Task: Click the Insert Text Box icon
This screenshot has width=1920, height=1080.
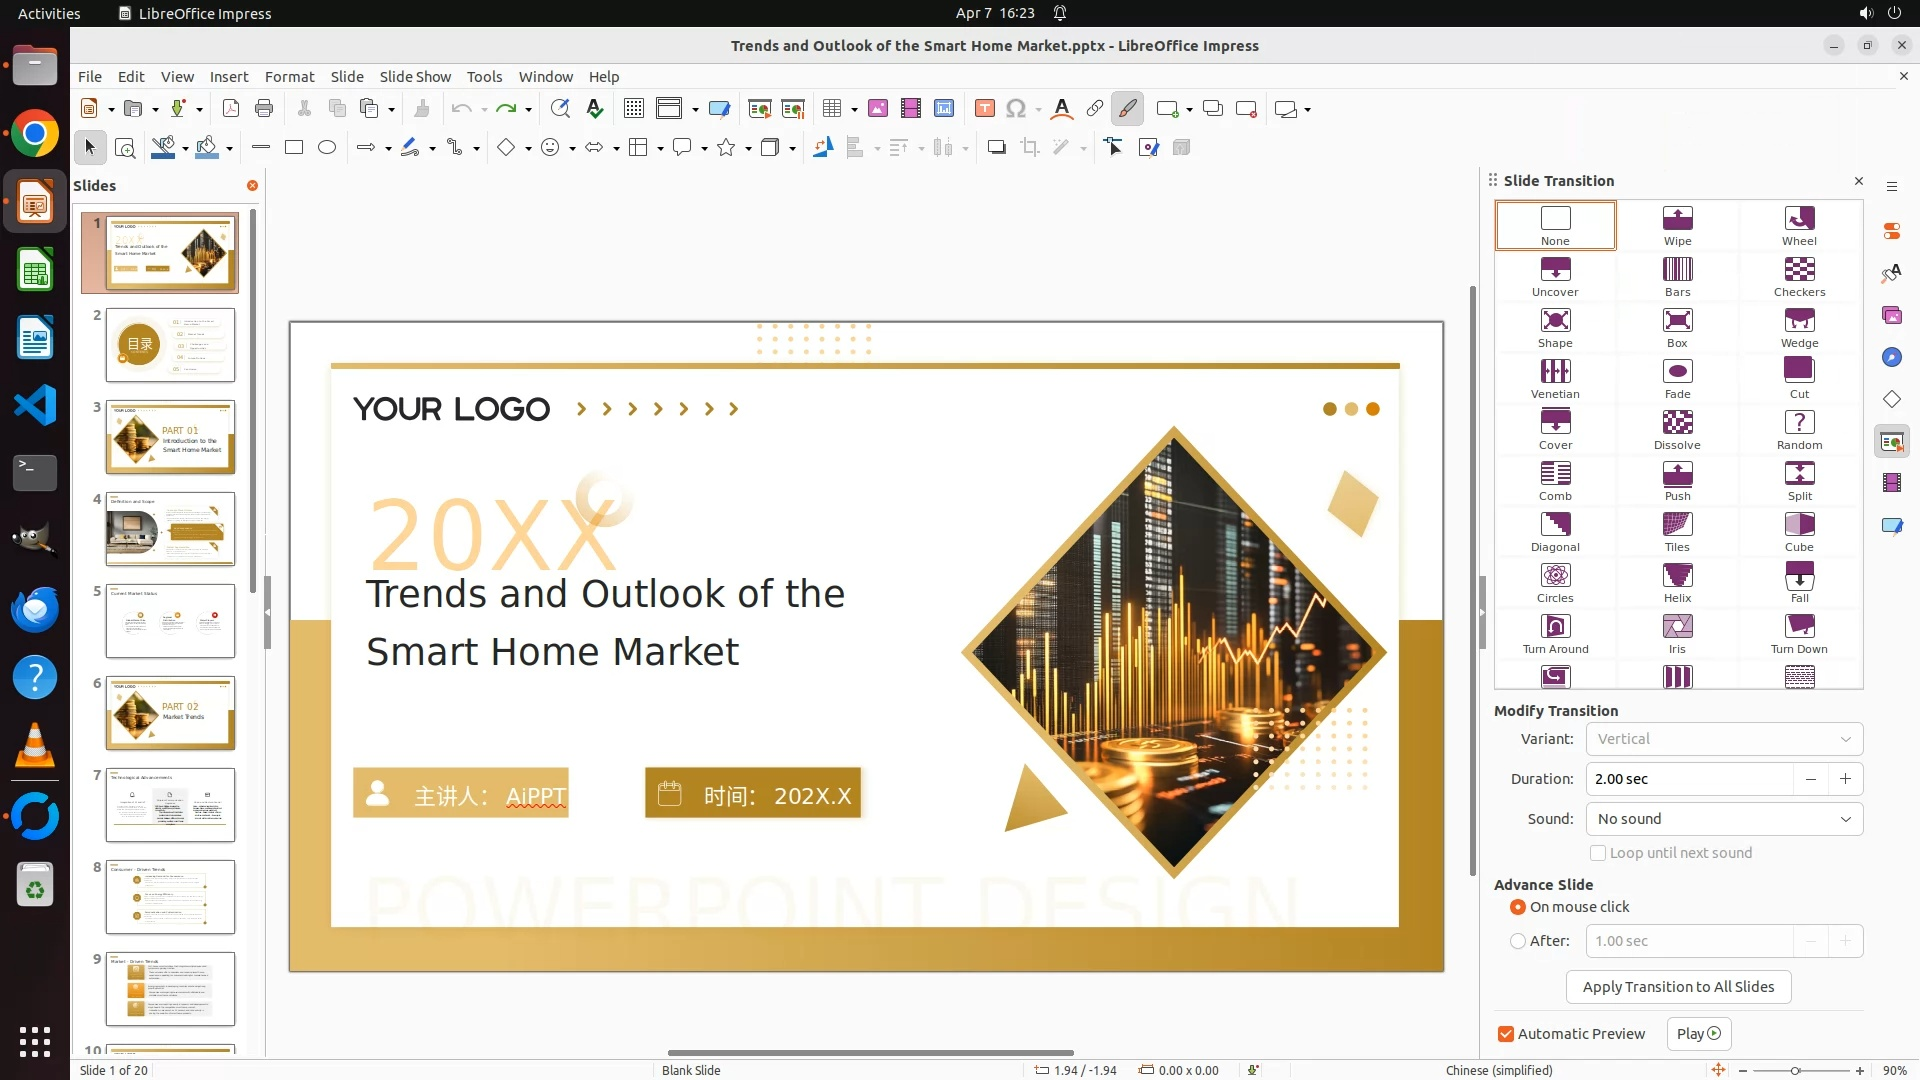Action: (984, 109)
